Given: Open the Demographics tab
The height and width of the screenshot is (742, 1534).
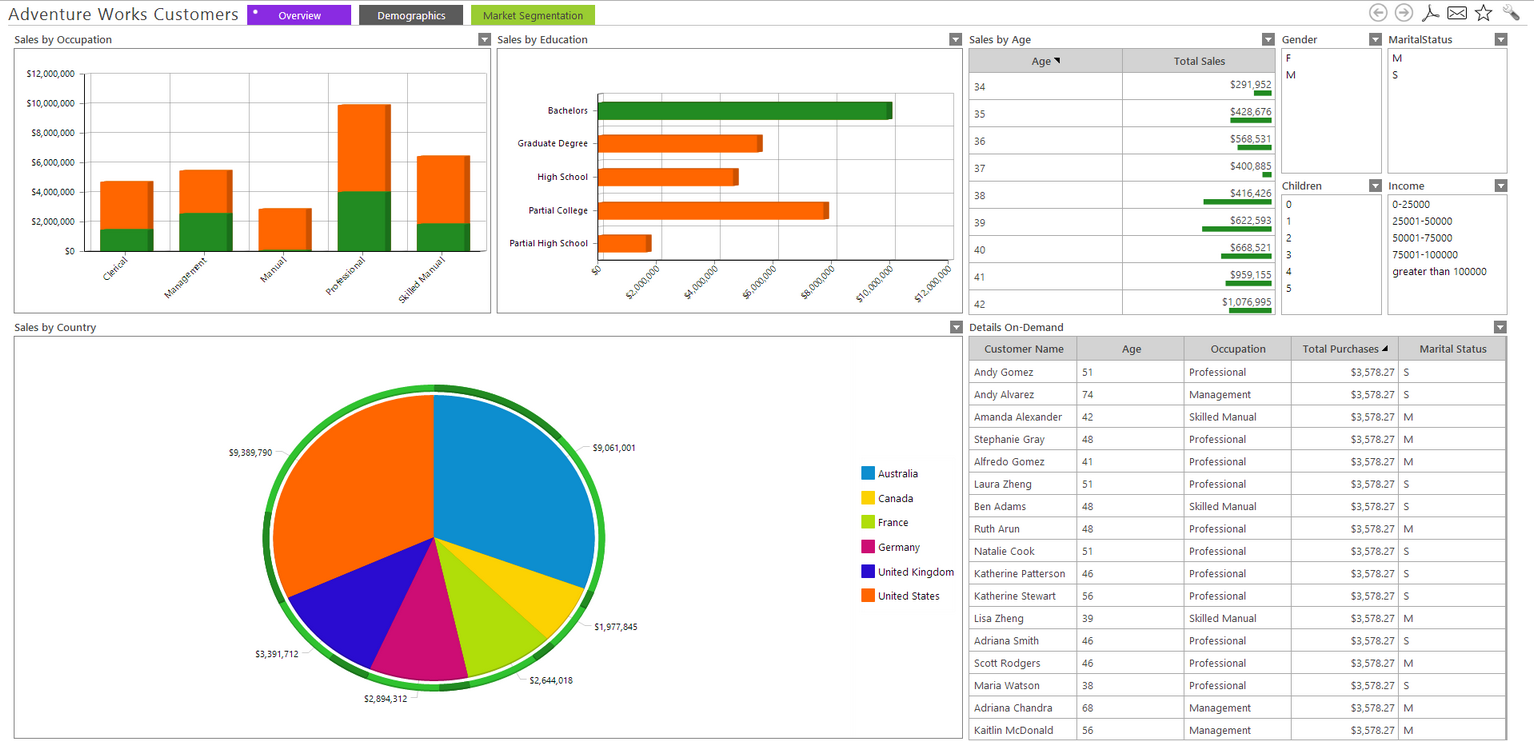Looking at the screenshot, I should 411,15.
